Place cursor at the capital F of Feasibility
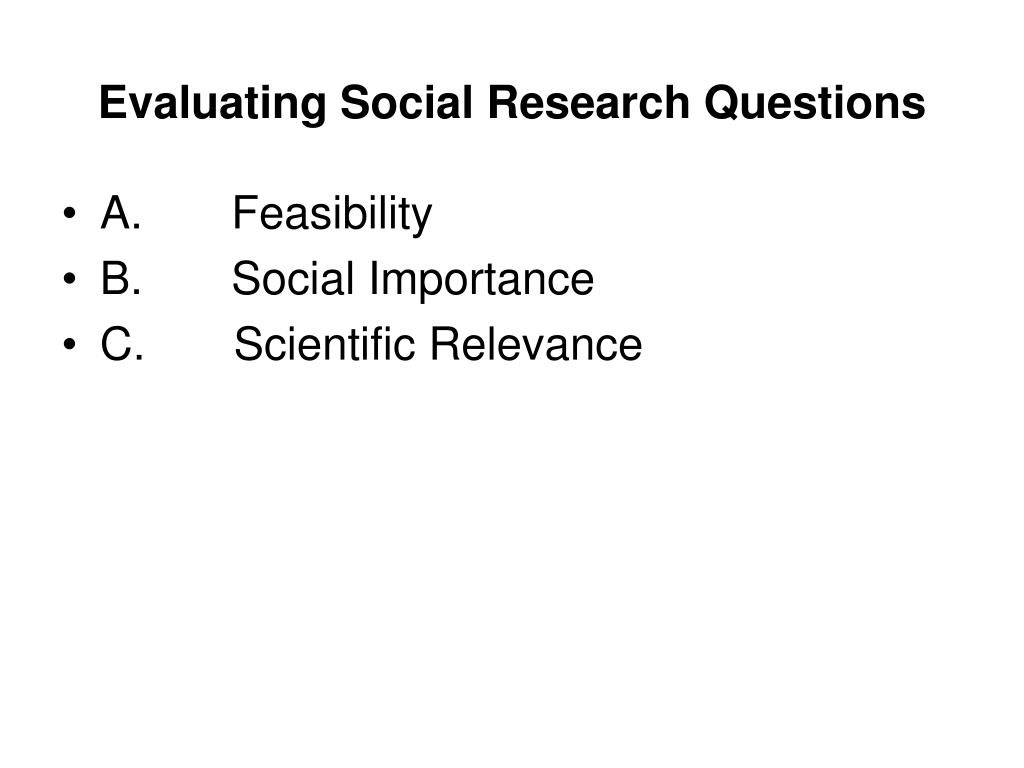This screenshot has width=1024, height=768. 244,213
